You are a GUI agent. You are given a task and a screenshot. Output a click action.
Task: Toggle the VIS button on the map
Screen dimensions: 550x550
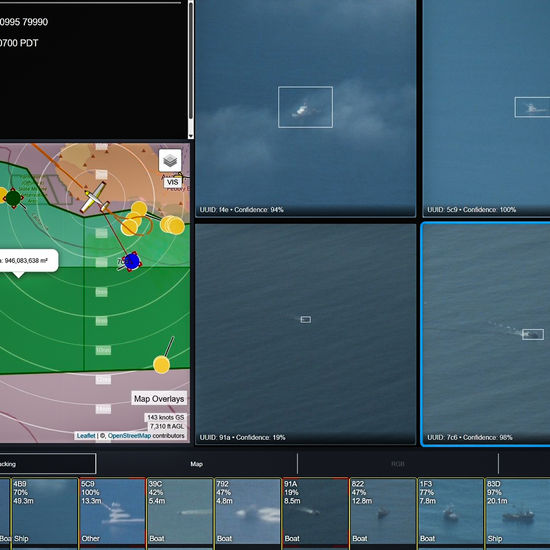pos(172,182)
